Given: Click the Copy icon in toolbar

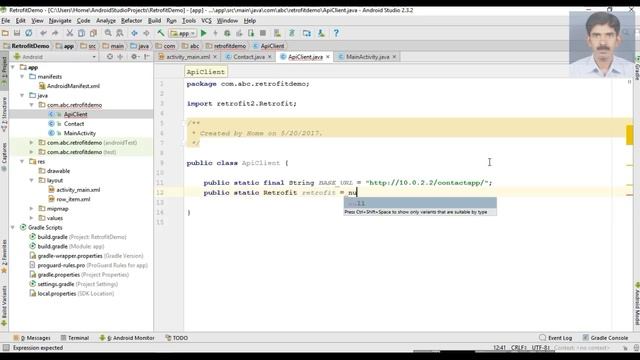Looking at the screenshot, I should tap(82, 33).
